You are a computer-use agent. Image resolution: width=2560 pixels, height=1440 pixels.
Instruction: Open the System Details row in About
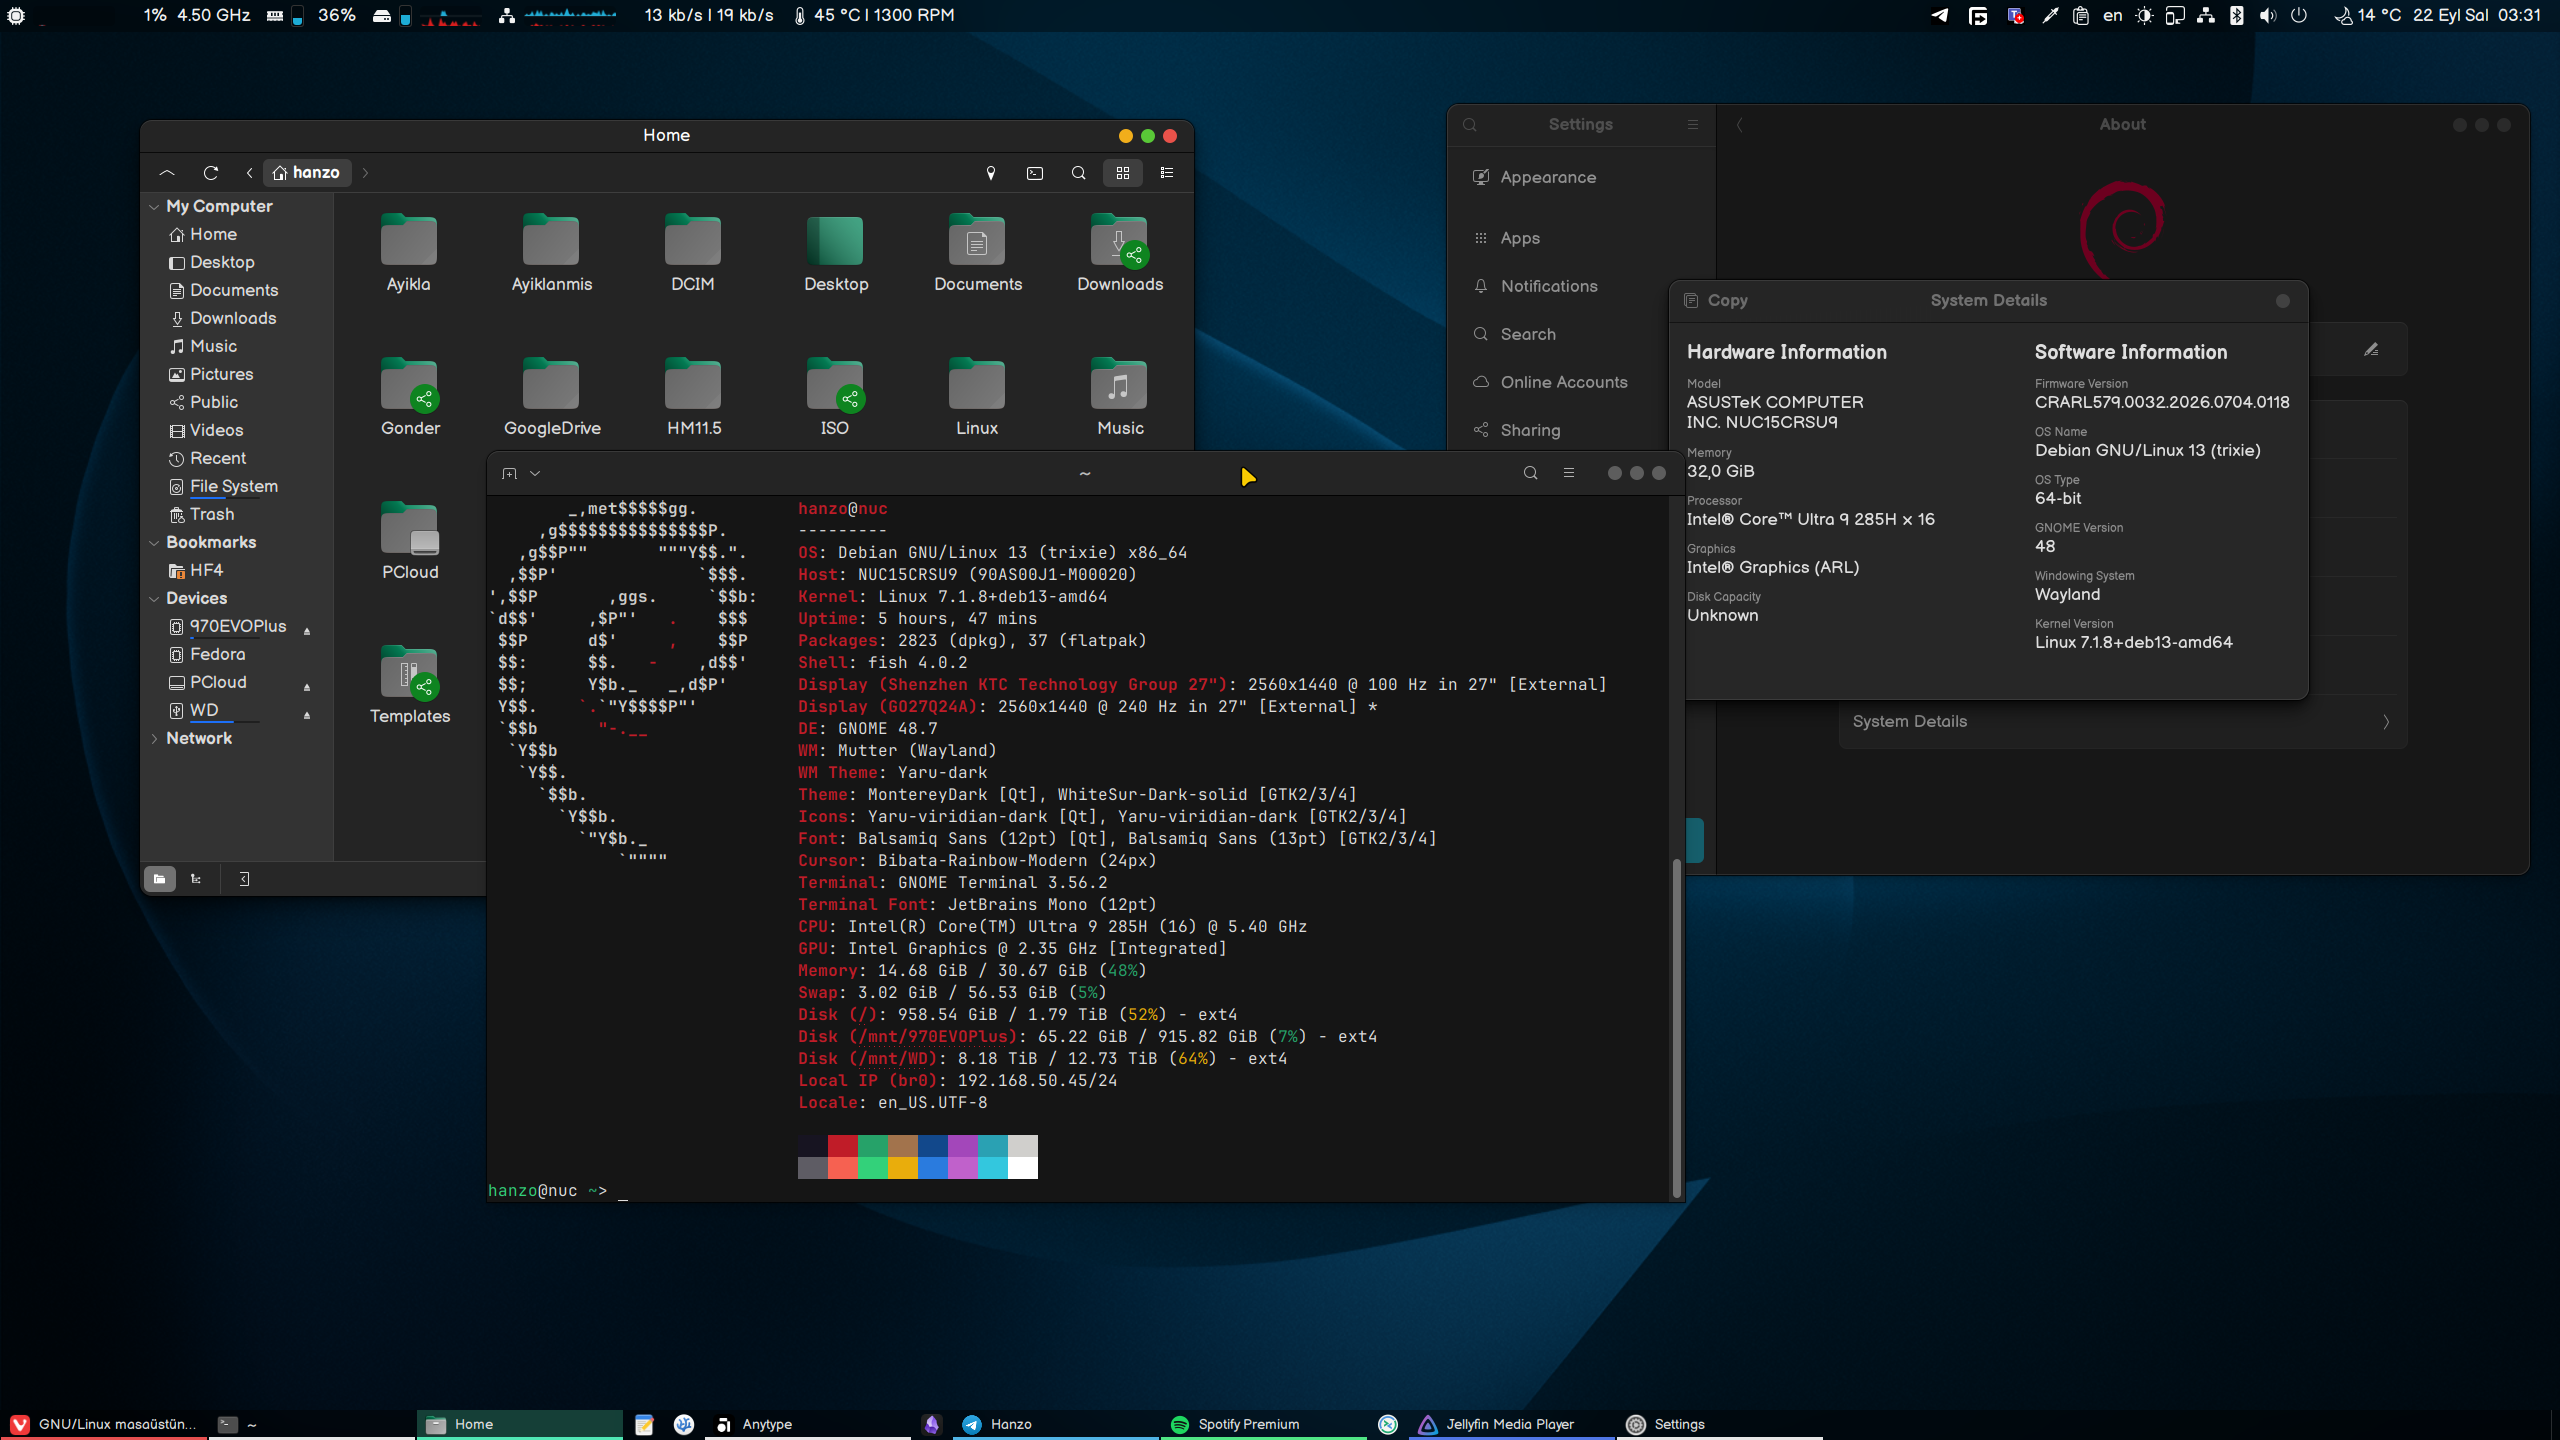(x=2122, y=722)
